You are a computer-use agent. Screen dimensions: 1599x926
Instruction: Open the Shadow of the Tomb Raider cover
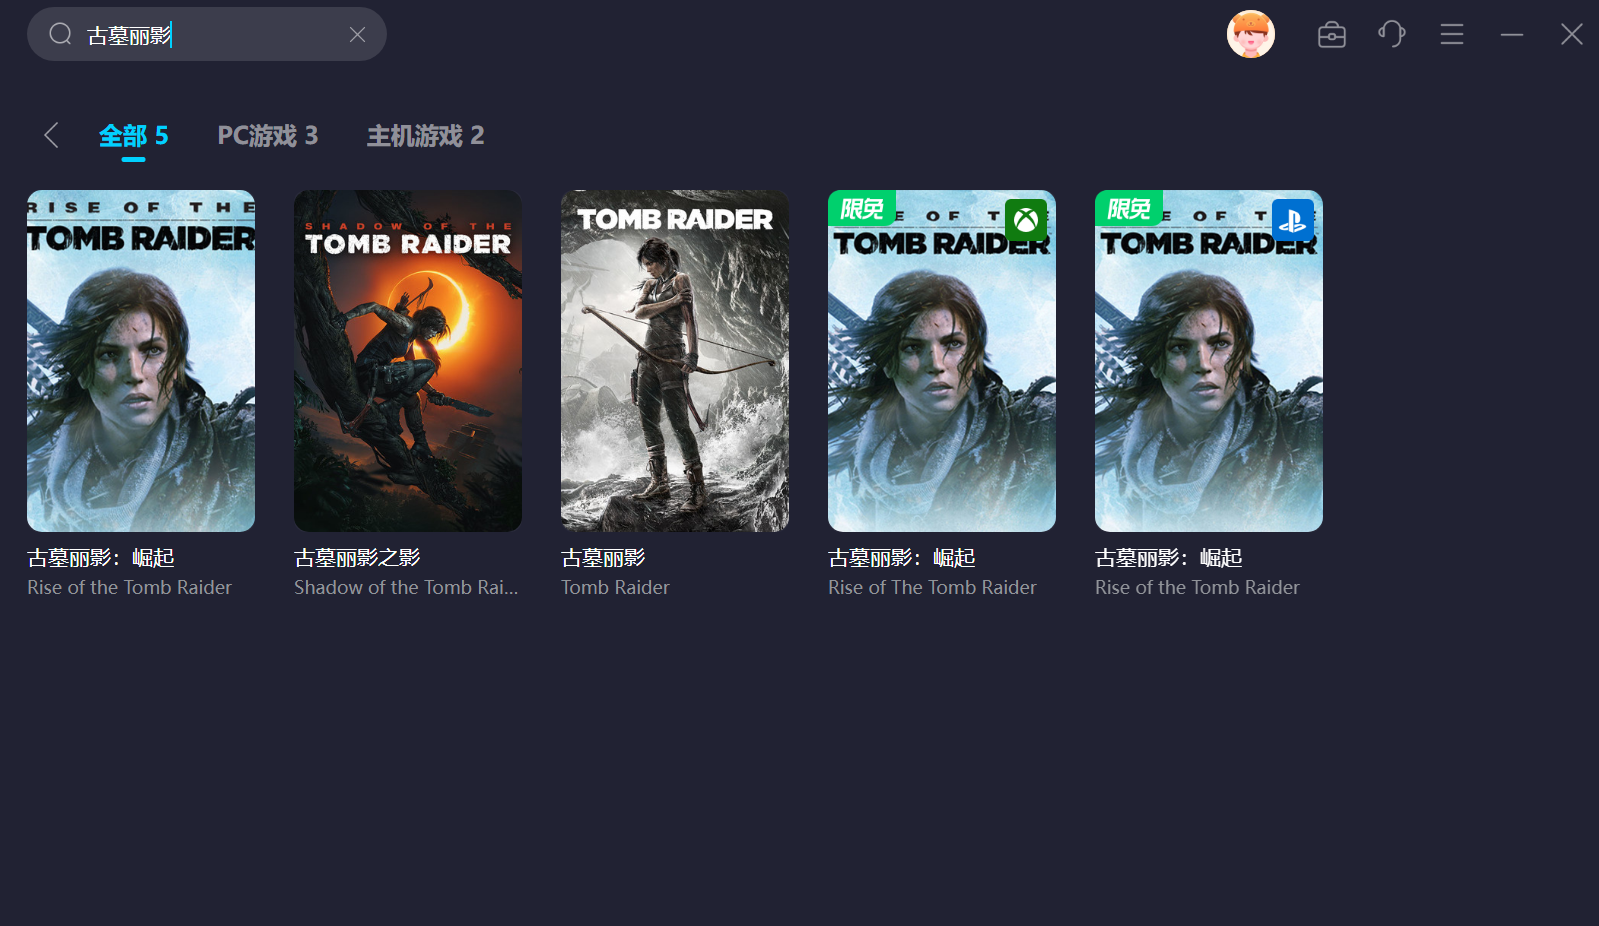(x=408, y=361)
